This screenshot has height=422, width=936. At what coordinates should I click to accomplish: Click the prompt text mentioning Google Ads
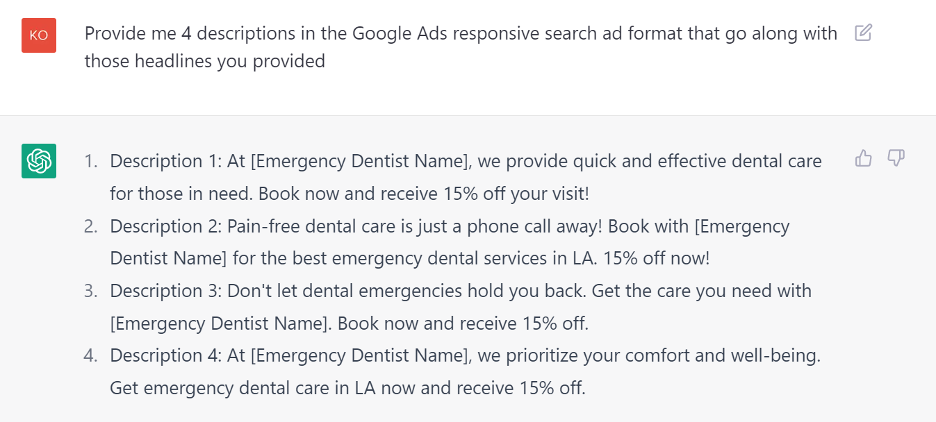[x=461, y=33]
